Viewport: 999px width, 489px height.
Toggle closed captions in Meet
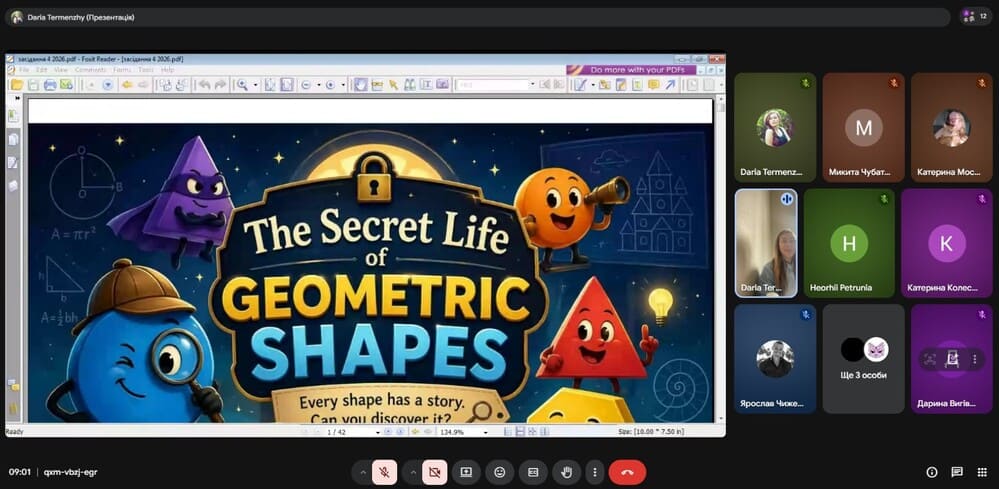click(533, 472)
